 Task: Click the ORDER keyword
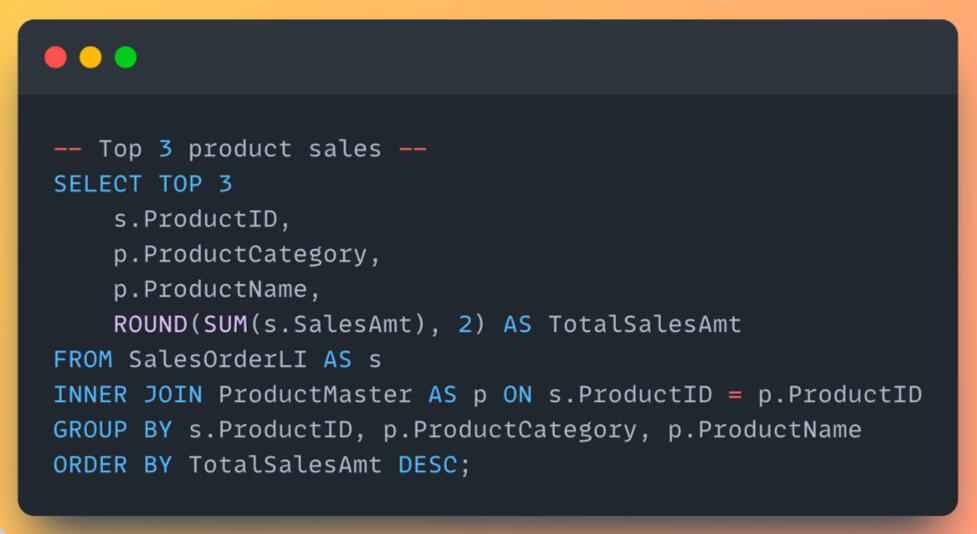pos(90,465)
